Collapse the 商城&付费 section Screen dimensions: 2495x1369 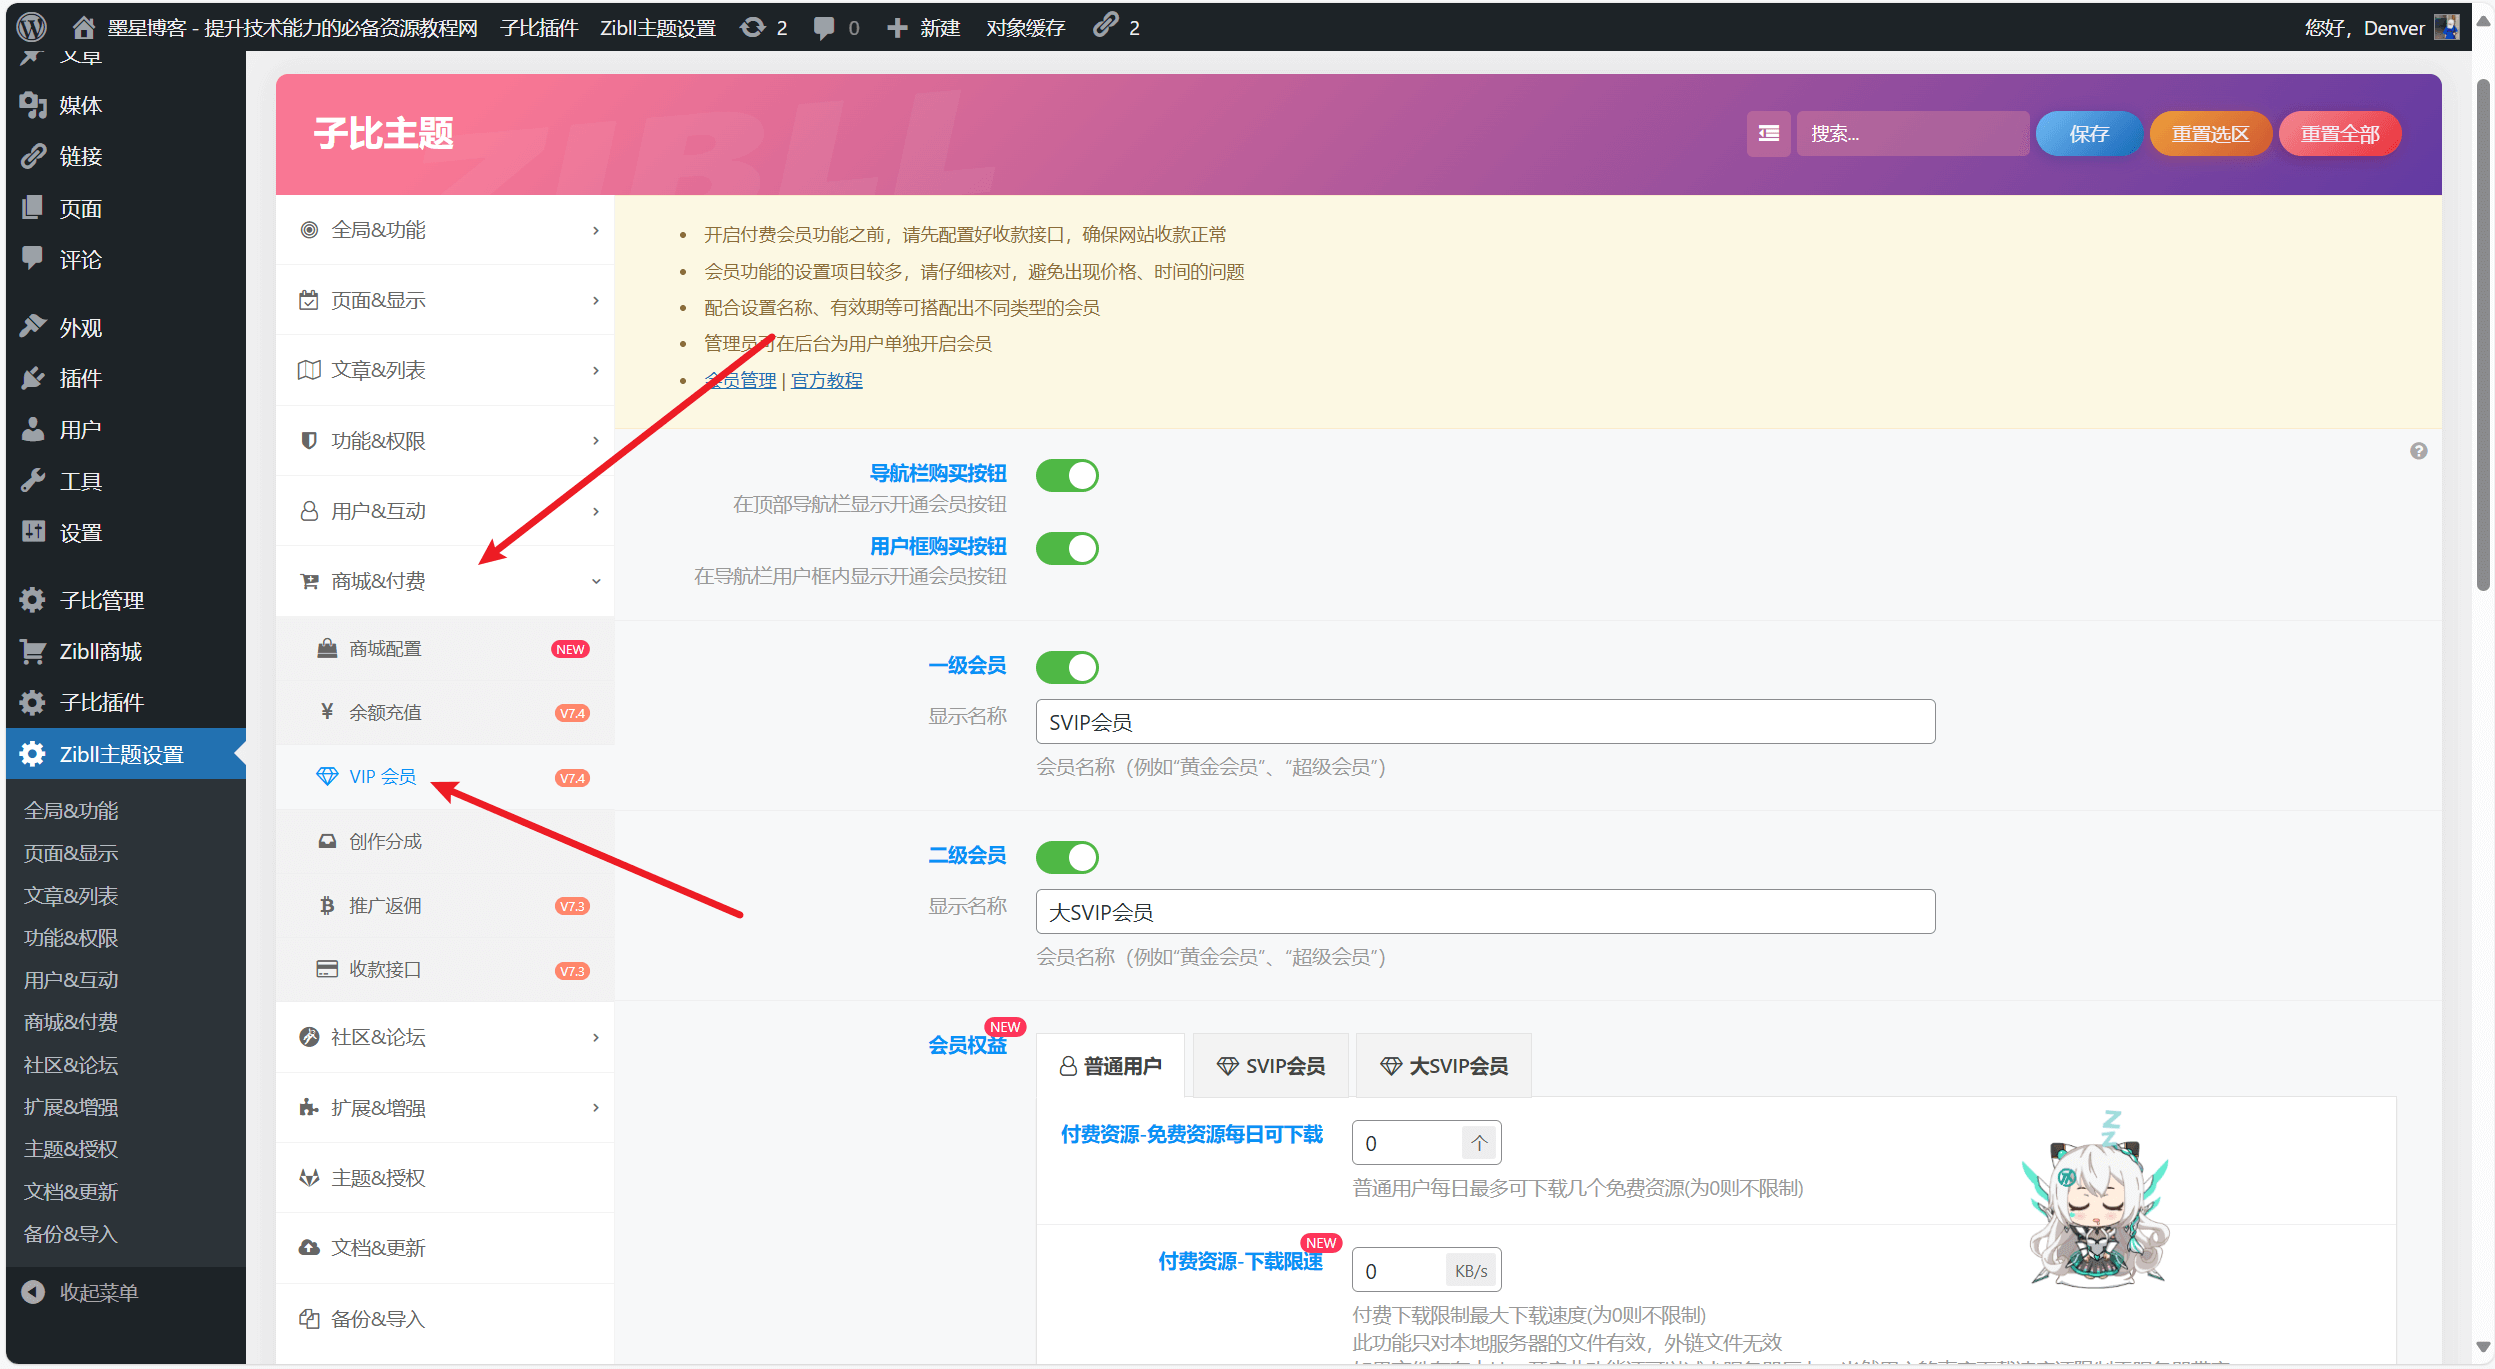pos(445,581)
